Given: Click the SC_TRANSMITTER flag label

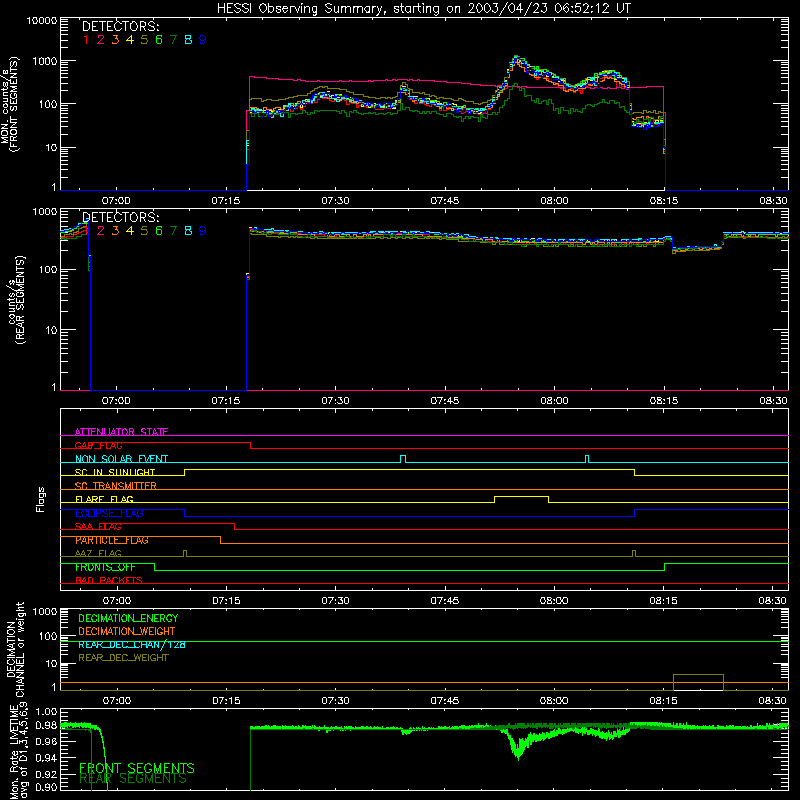Looking at the screenshot, I should click(115, 486).
